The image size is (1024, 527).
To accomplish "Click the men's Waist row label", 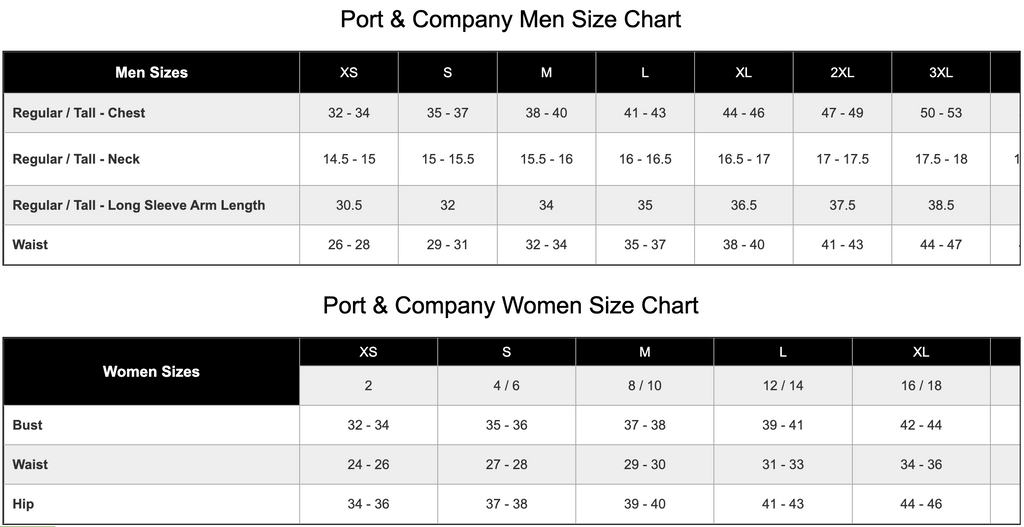I will point(30,244).
